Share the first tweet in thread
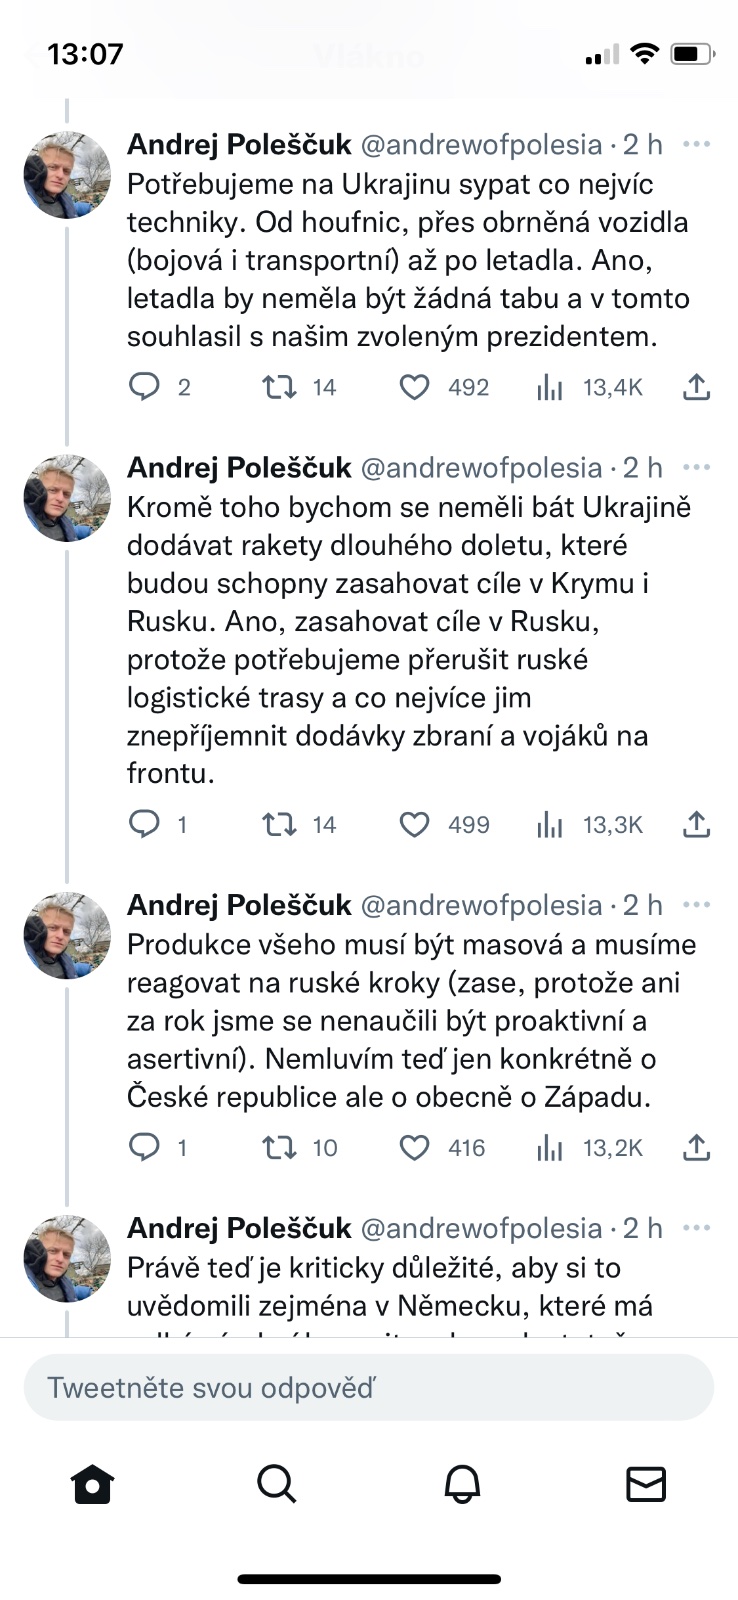 click(x=696, y=387)
